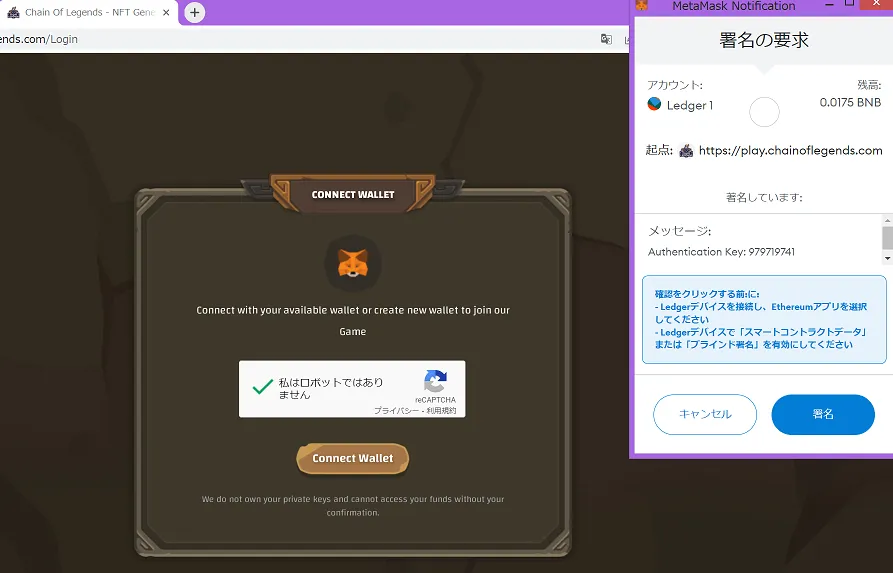Click the message scrollbar down arrow
This screenshot has height=573, width=893.
tap(887, 259)
